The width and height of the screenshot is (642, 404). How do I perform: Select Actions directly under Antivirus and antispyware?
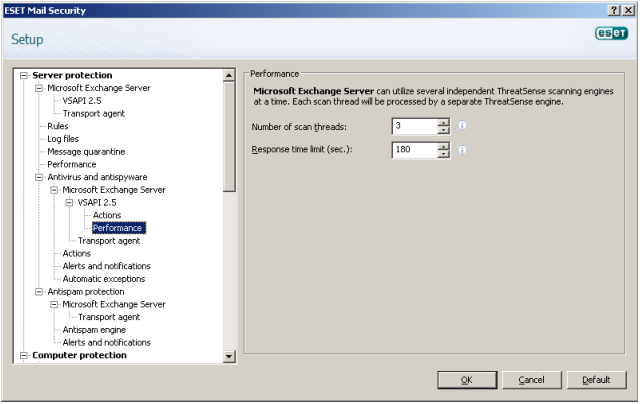click(77, 254)
